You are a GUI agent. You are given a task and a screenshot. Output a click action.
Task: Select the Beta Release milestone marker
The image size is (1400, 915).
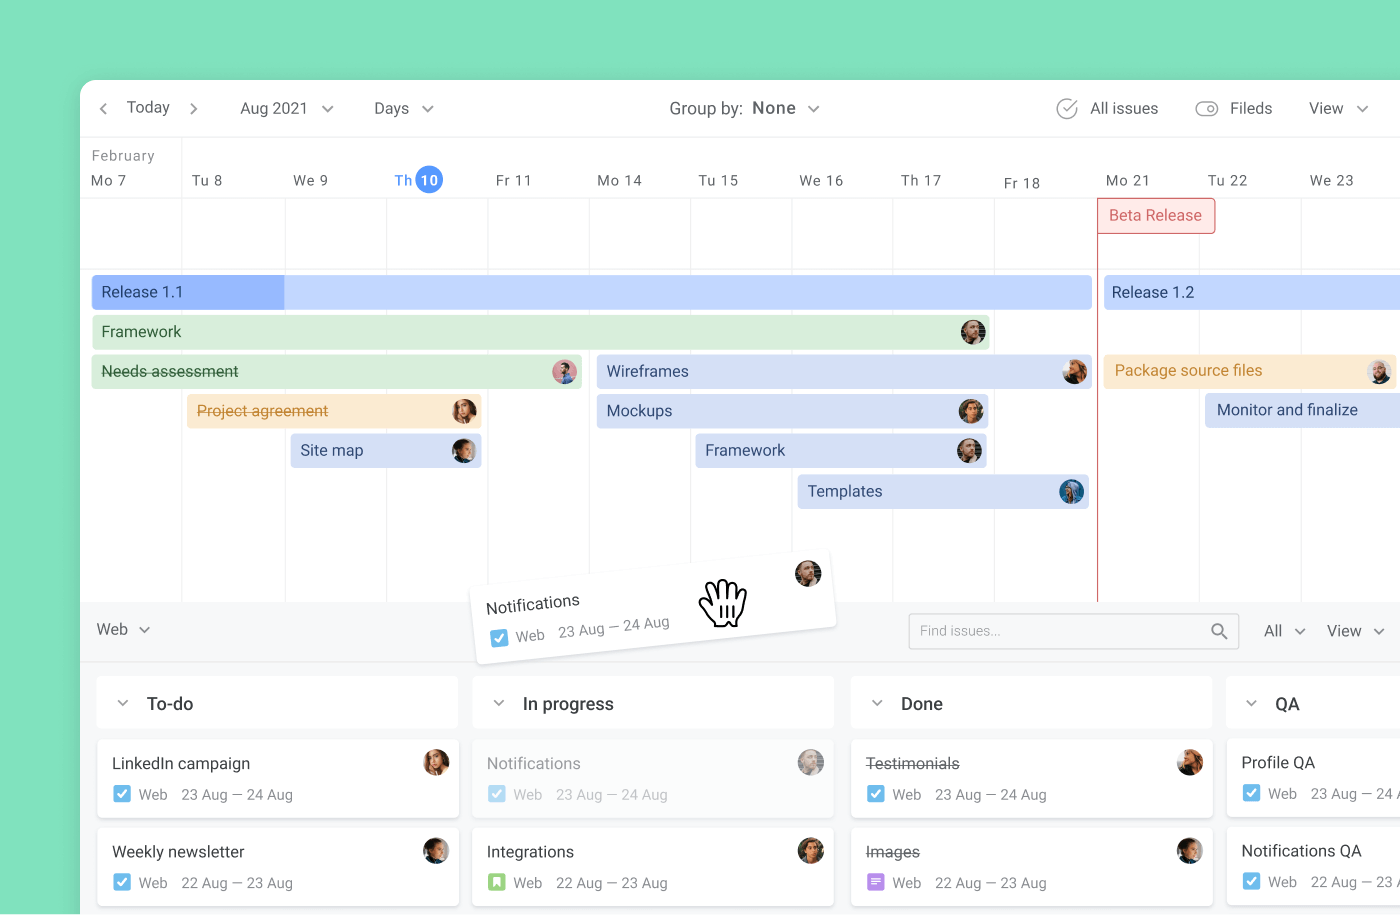coord(1155,216)
